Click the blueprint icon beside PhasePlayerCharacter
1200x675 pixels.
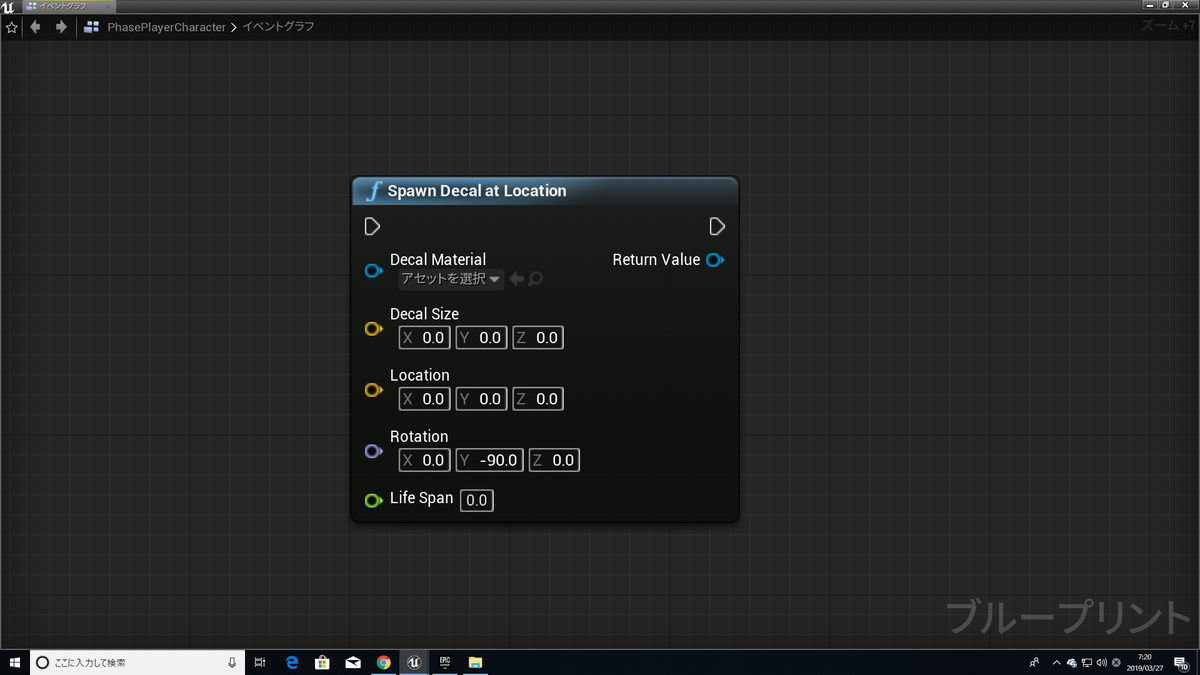tap(92, 27)
